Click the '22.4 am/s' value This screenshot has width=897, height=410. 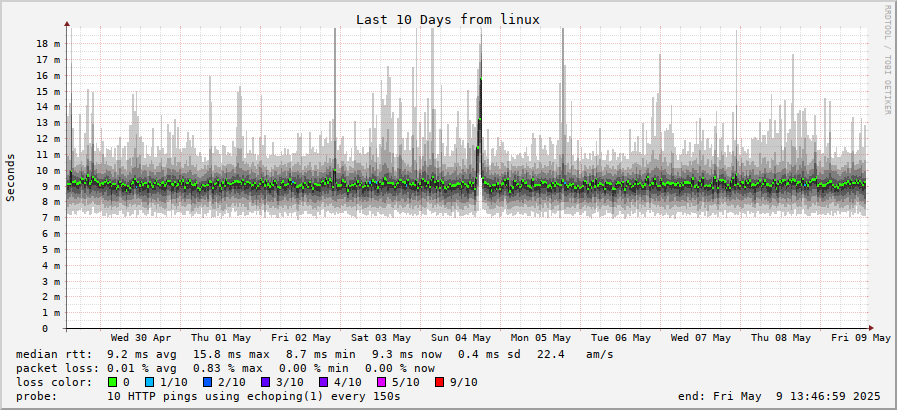[575, 355]
